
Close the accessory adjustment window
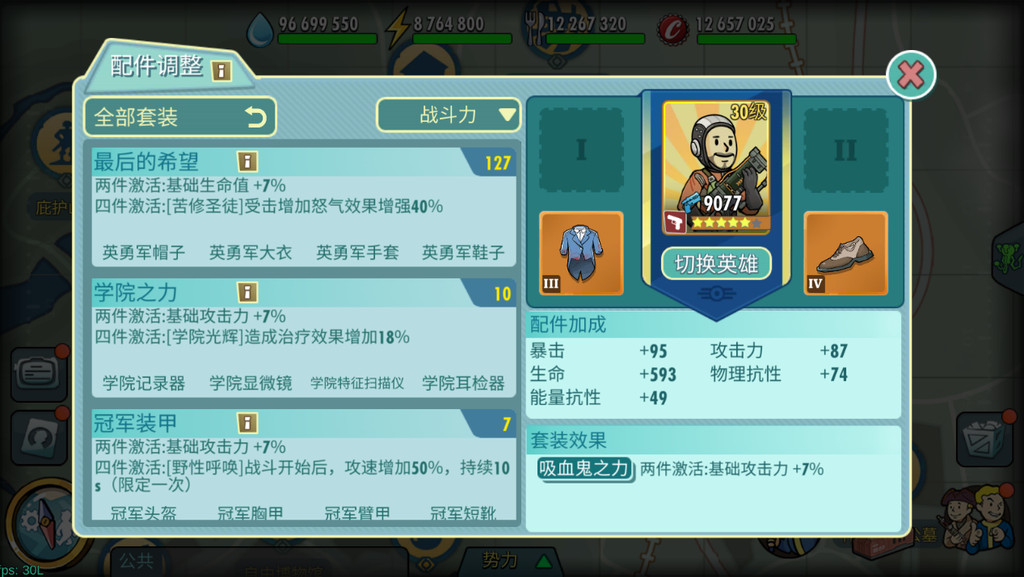click(x=910, y=74)
